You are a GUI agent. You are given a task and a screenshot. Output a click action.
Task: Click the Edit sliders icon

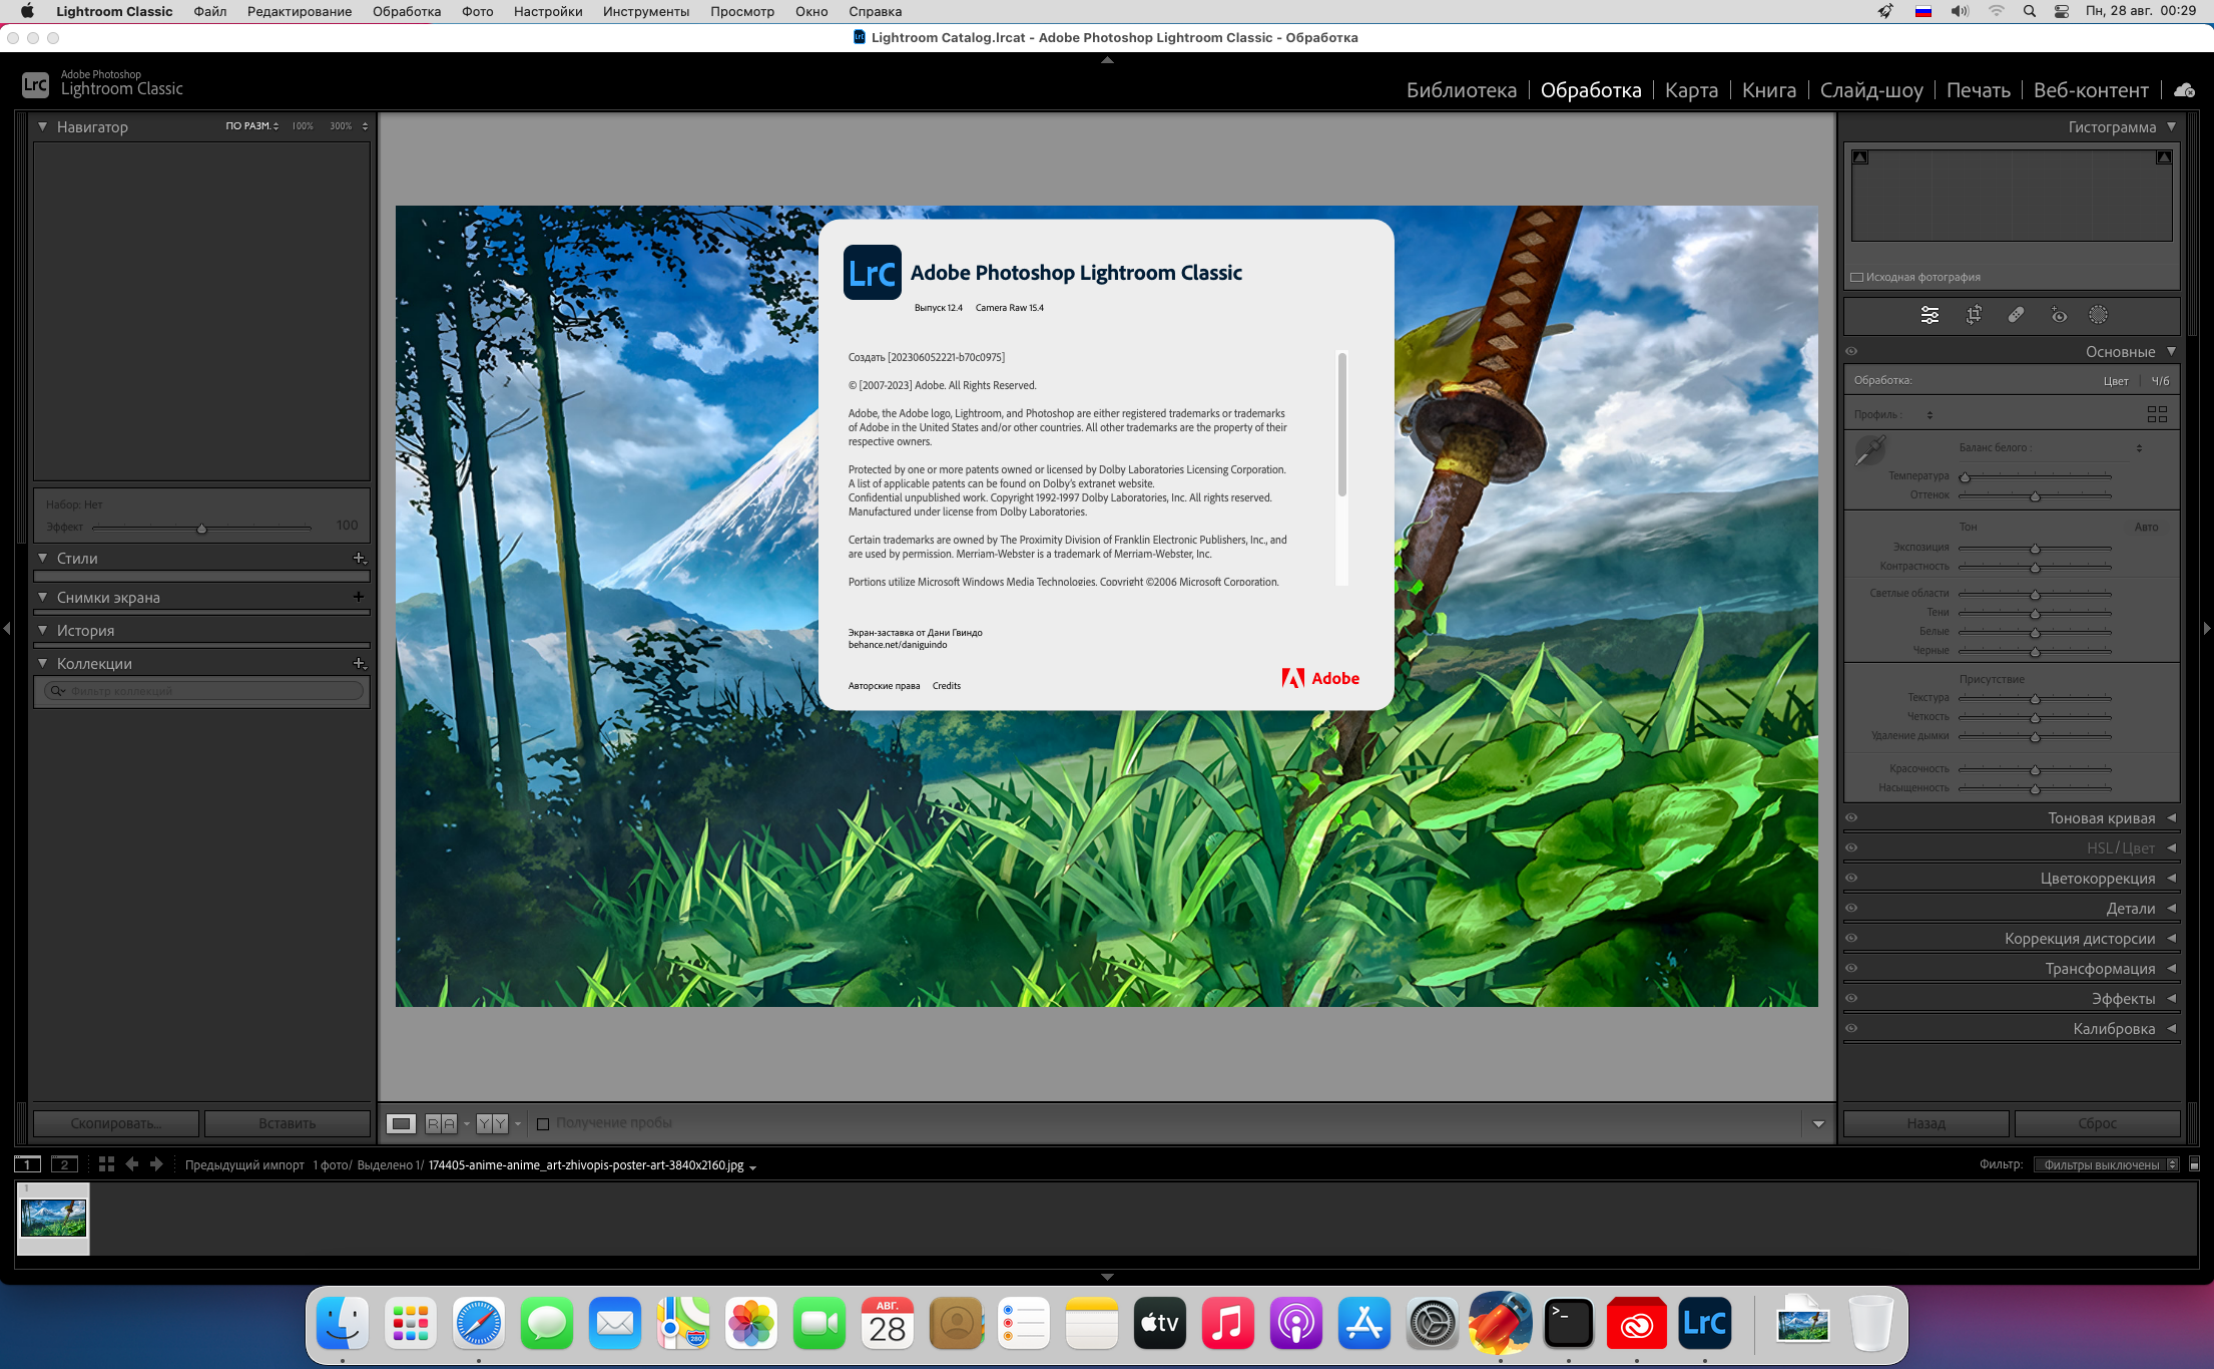click(x=1929, y=315)
